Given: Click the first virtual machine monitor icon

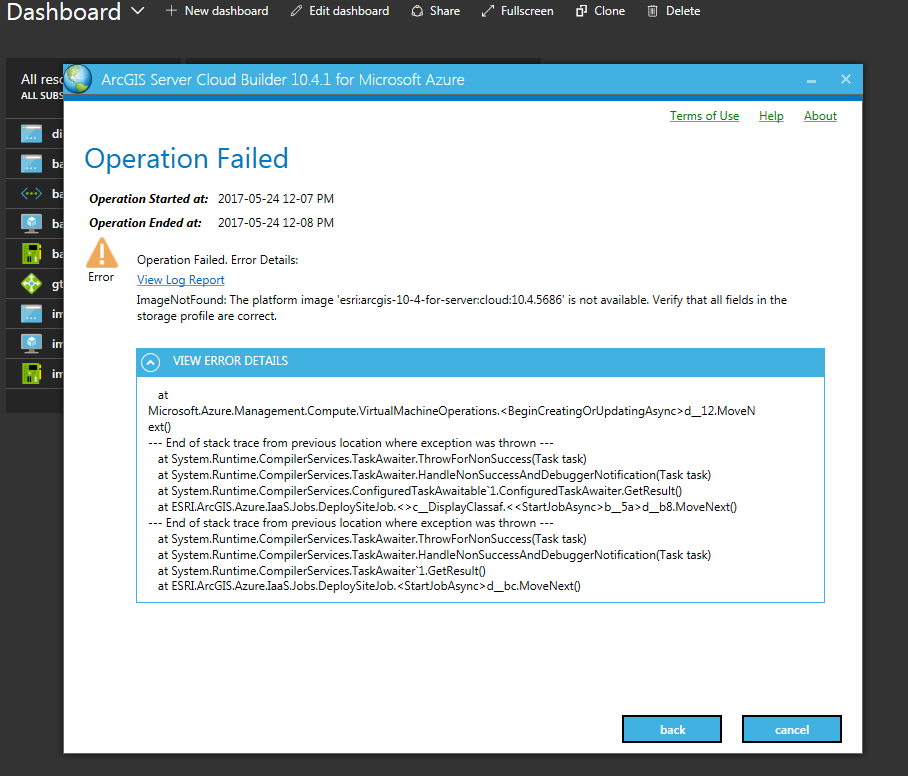Looking at the screenshot, I should pyautogui.click(x=31, y=224).
